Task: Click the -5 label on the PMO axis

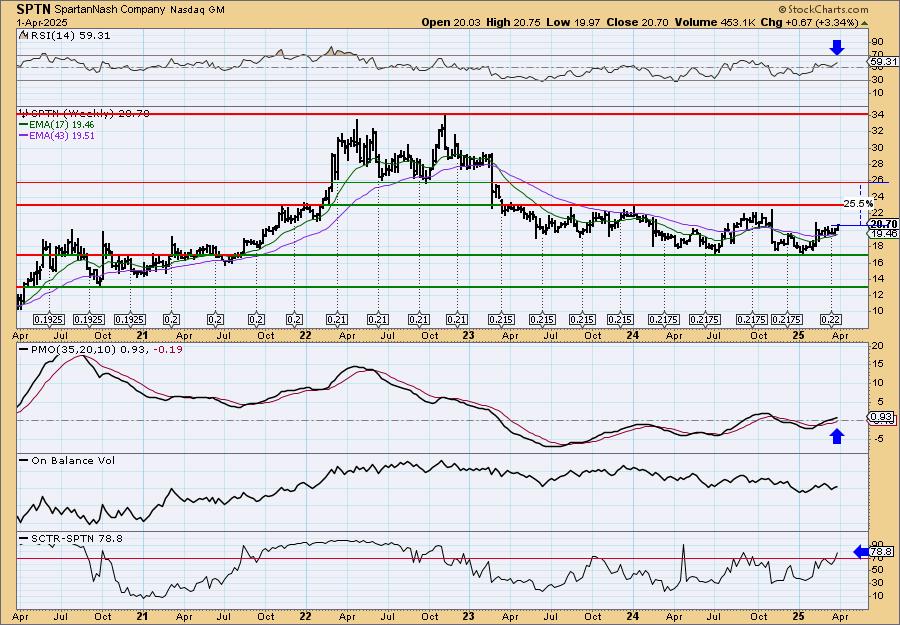Action: pos(878,439)
